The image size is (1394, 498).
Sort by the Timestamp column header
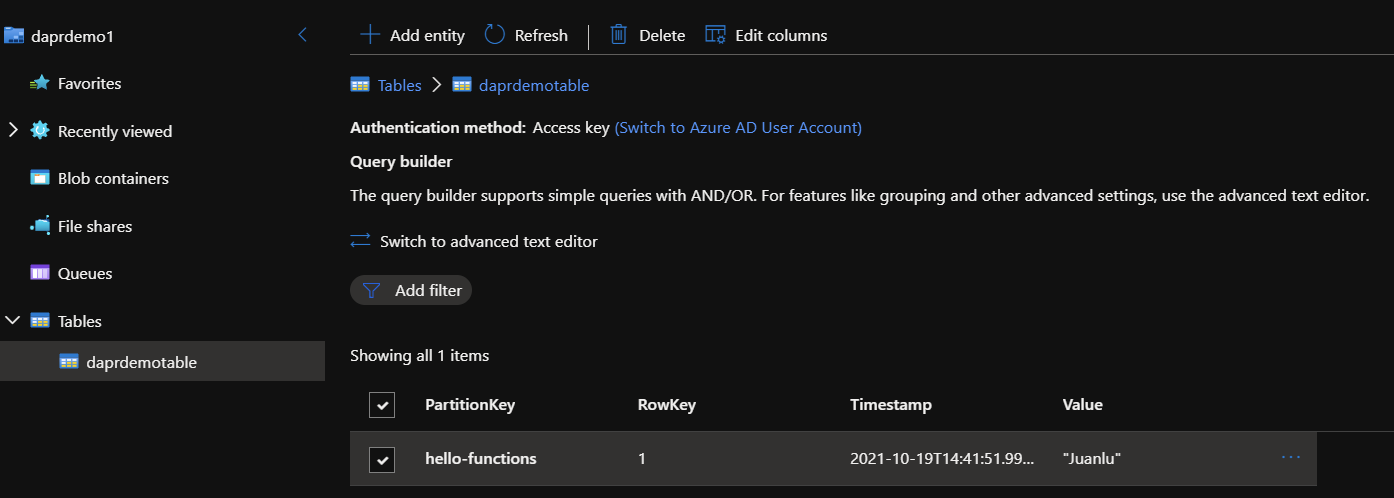pyautogui.click(x=891, y=405)
